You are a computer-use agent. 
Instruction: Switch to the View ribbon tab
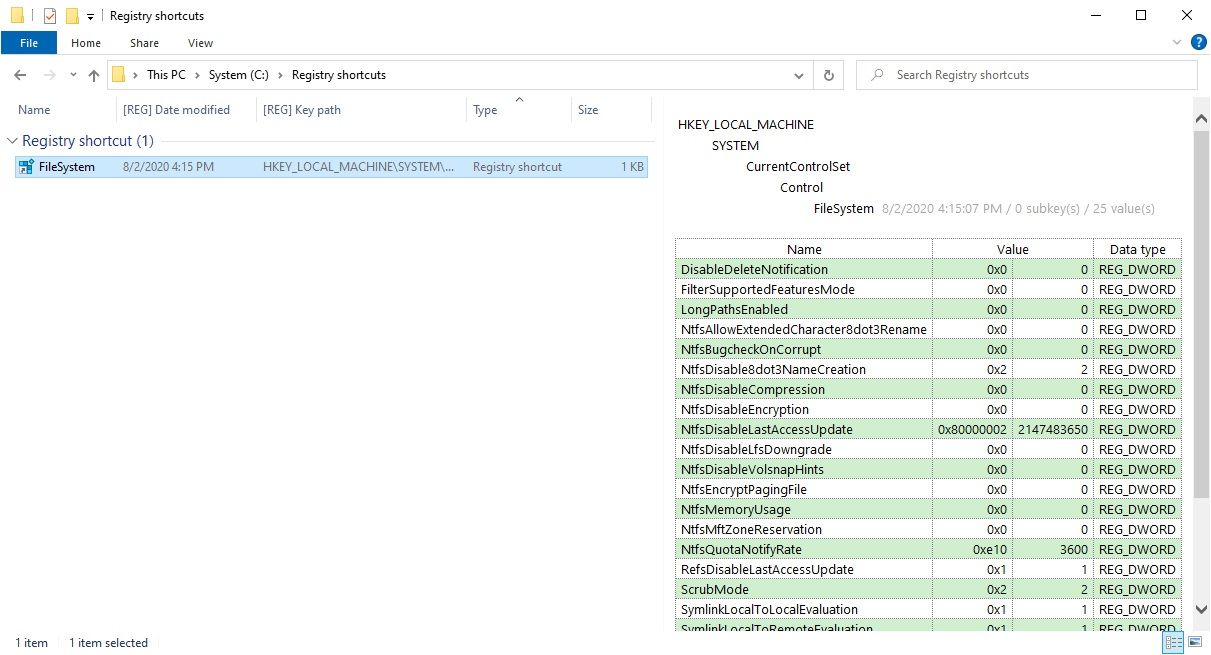click(x=199, y=43)
